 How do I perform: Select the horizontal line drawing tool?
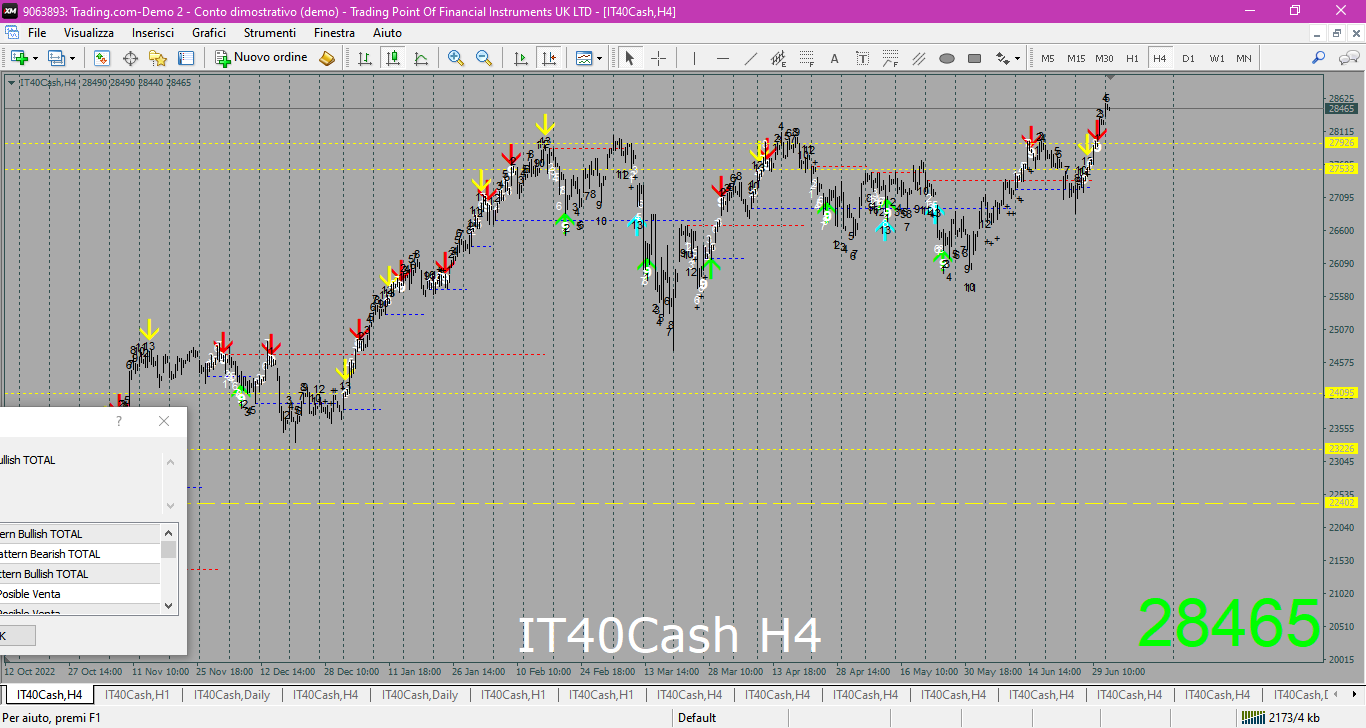pos(722,58)
